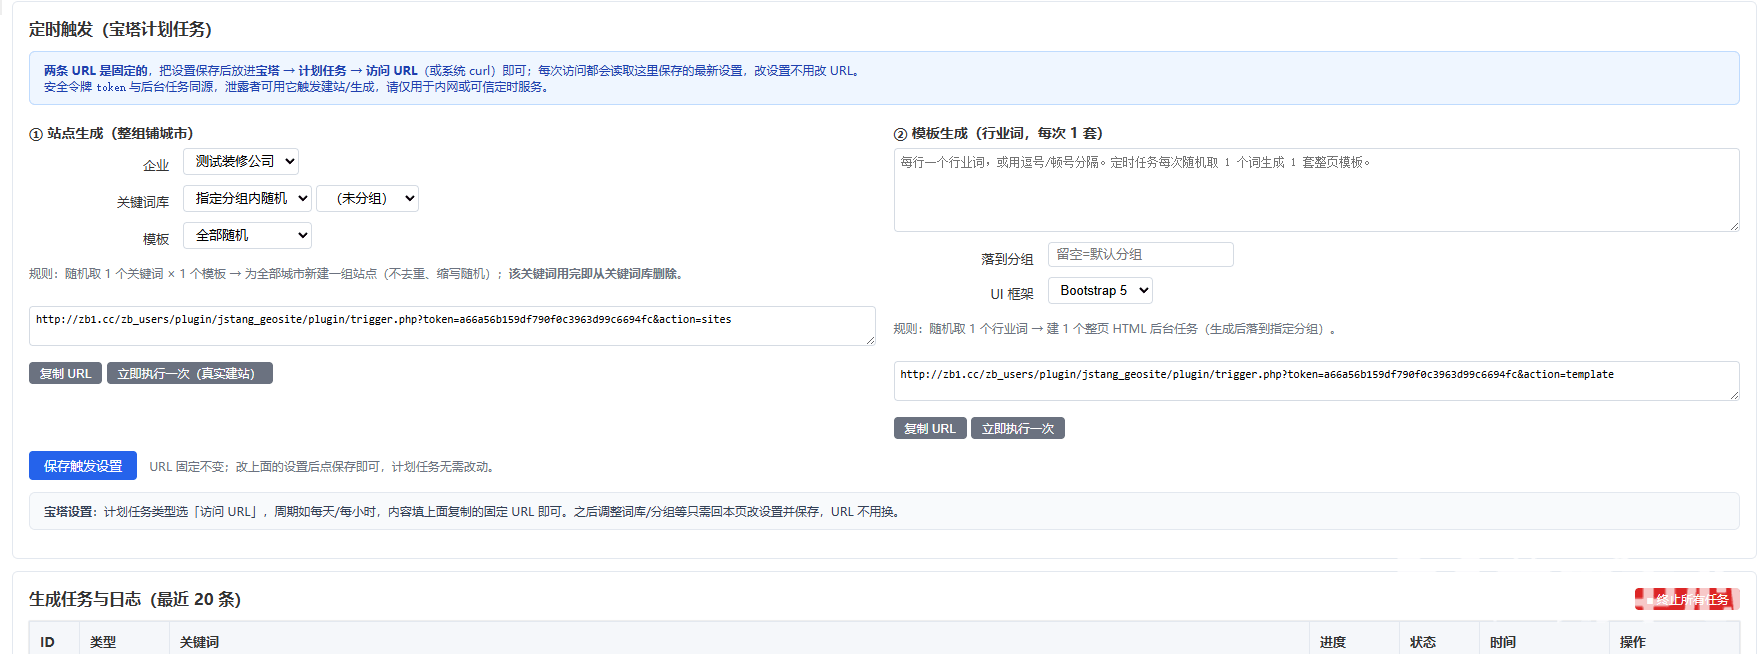Open the 企业 dropdown showing 测试装修公司

241,161
